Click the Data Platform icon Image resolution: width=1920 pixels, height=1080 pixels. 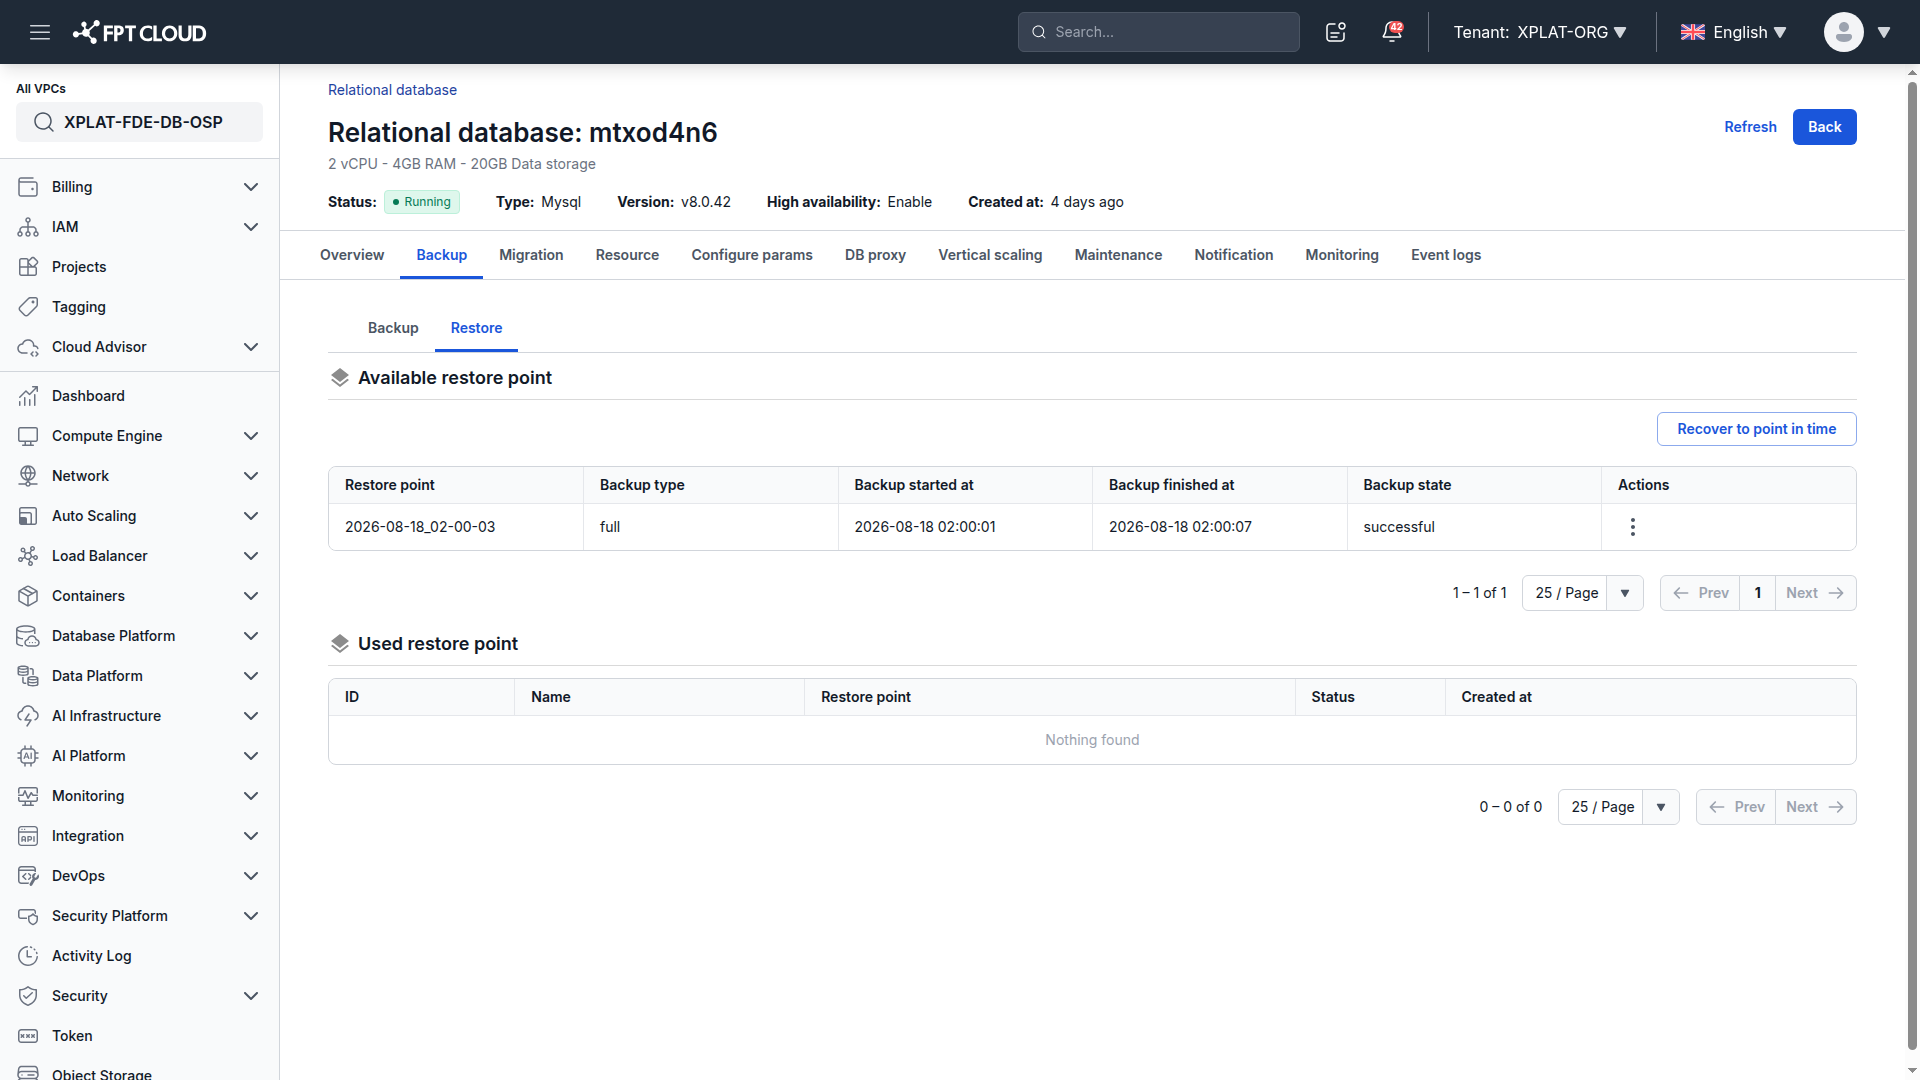pos(28,676)
